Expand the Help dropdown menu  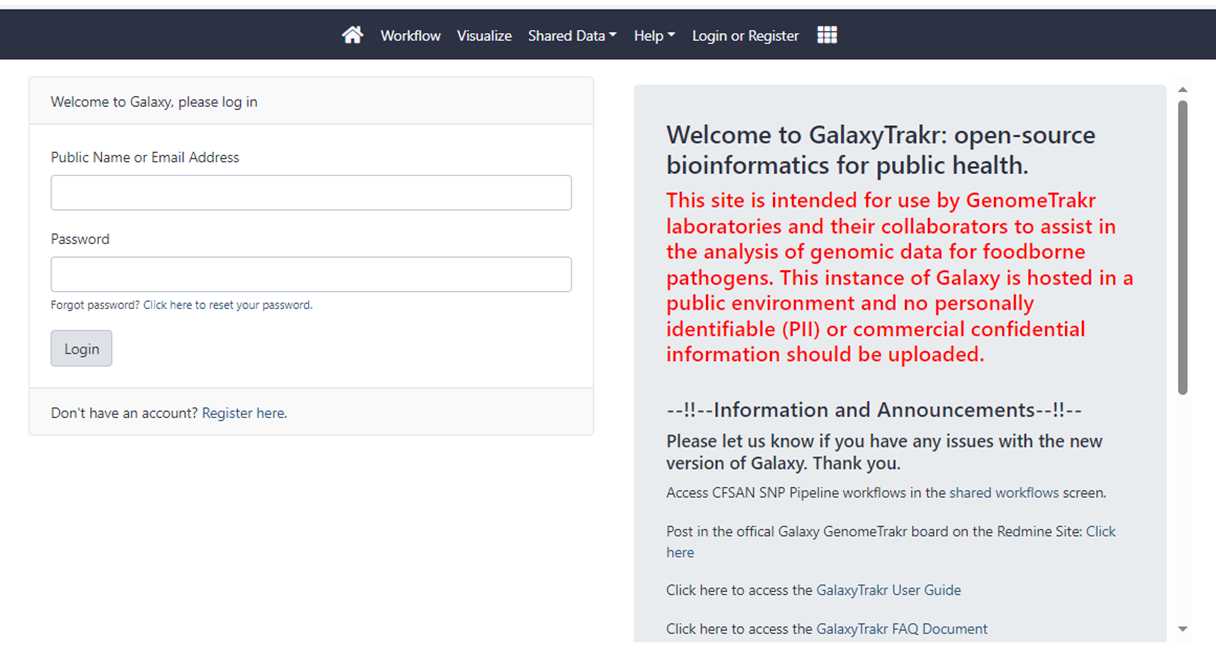coord(655,35)
